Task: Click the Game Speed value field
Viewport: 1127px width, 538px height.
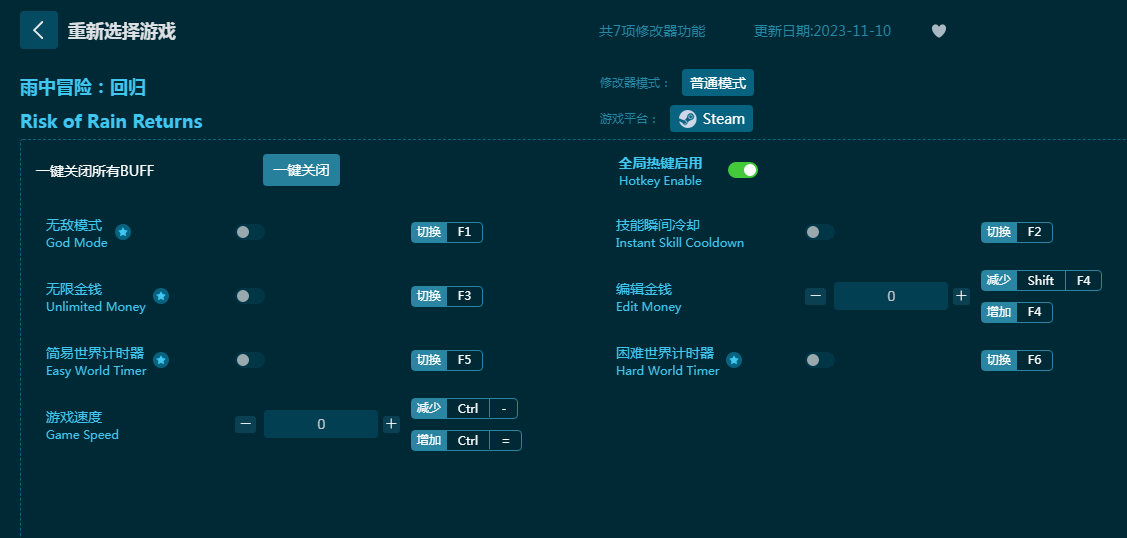Action: [321, 424]
